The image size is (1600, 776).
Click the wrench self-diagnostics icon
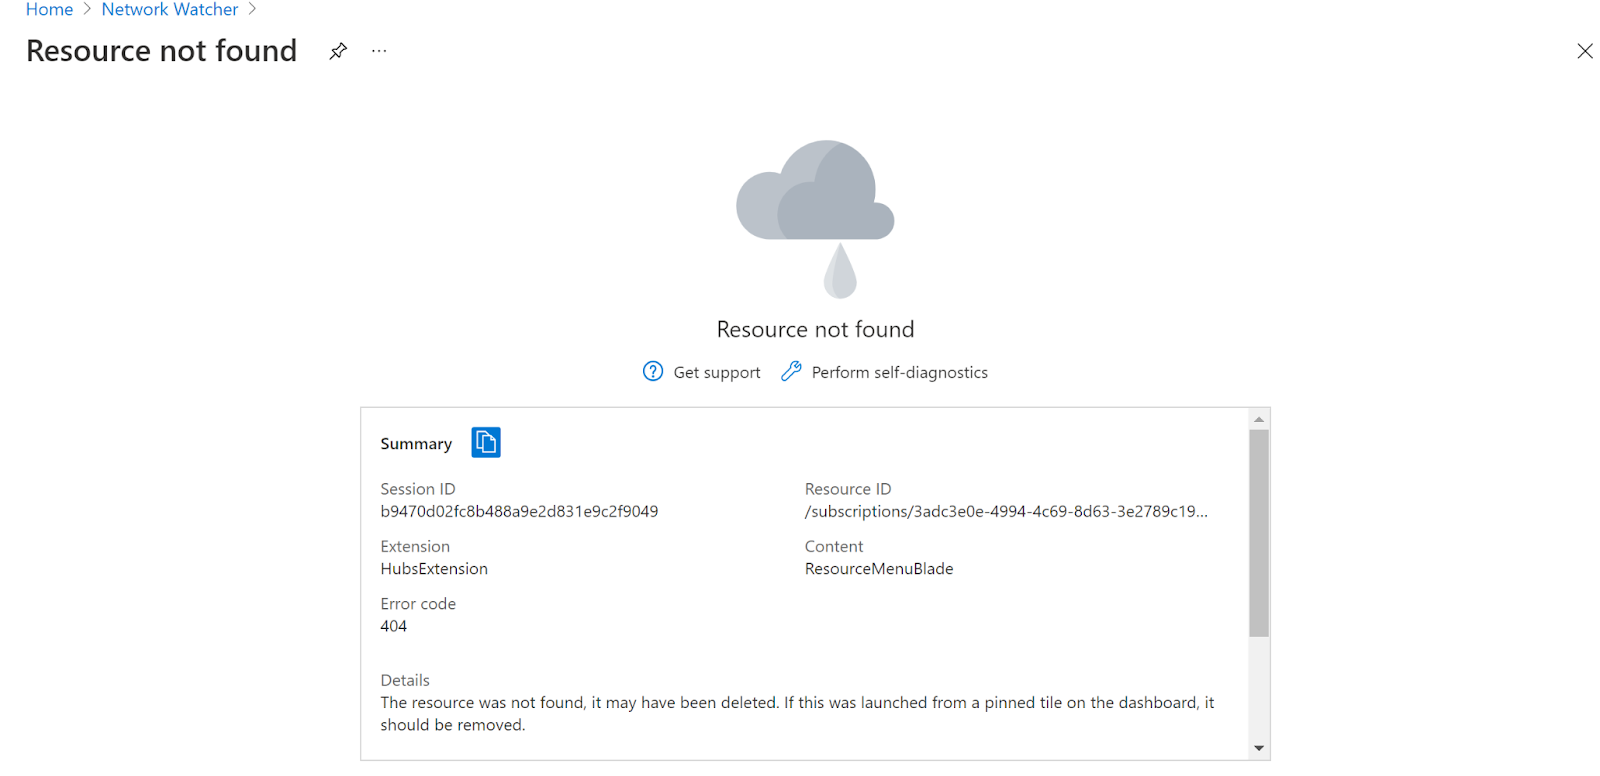[791, 372]
